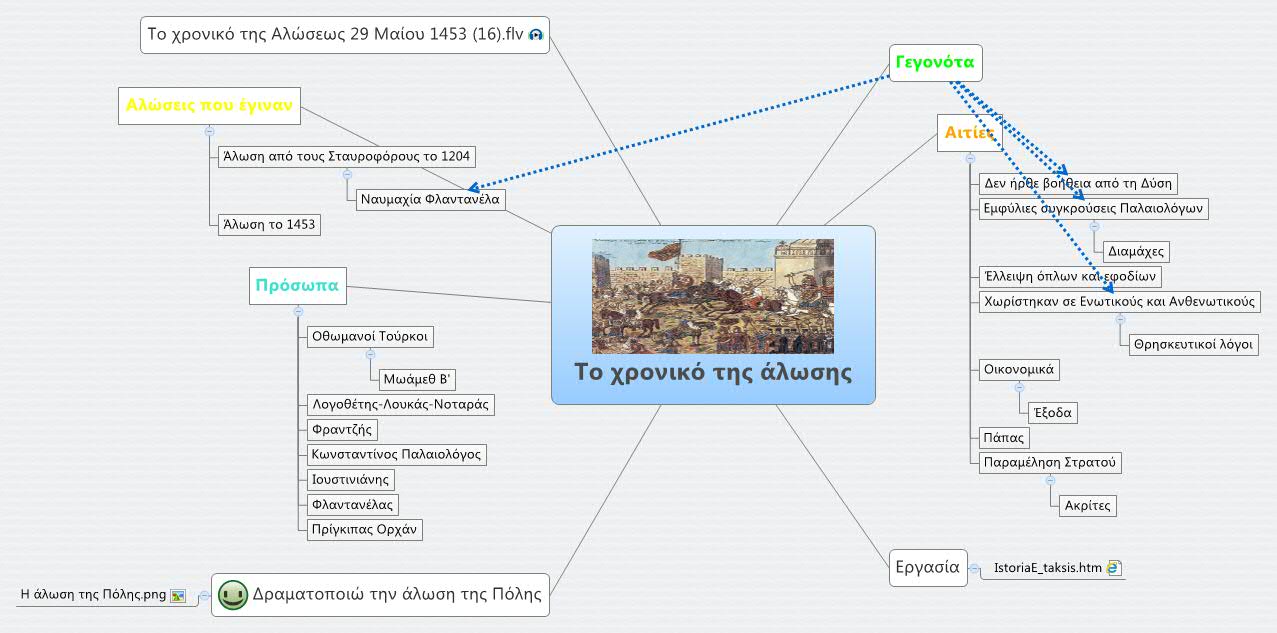Collapse the Αλώσεις που έγιναν branch
1277x633 pixels.
(x=209, y=131)
